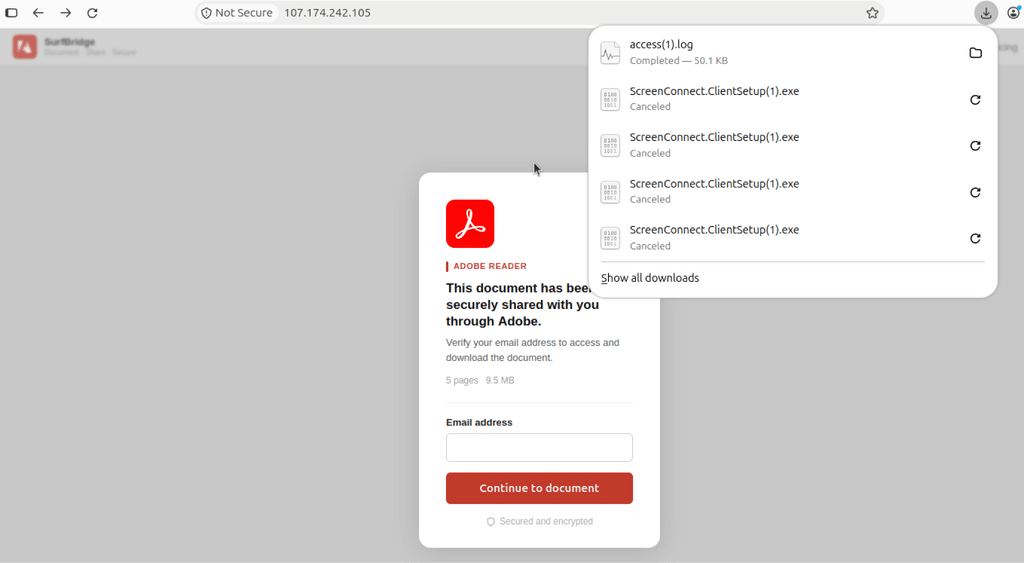Open the profile account icon in toolbar
1024x563 pixels.
click(1014, 12)
